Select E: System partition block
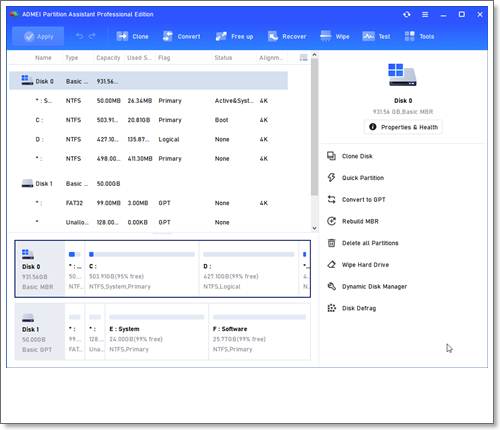500x430 pixels. pos(156,331)
